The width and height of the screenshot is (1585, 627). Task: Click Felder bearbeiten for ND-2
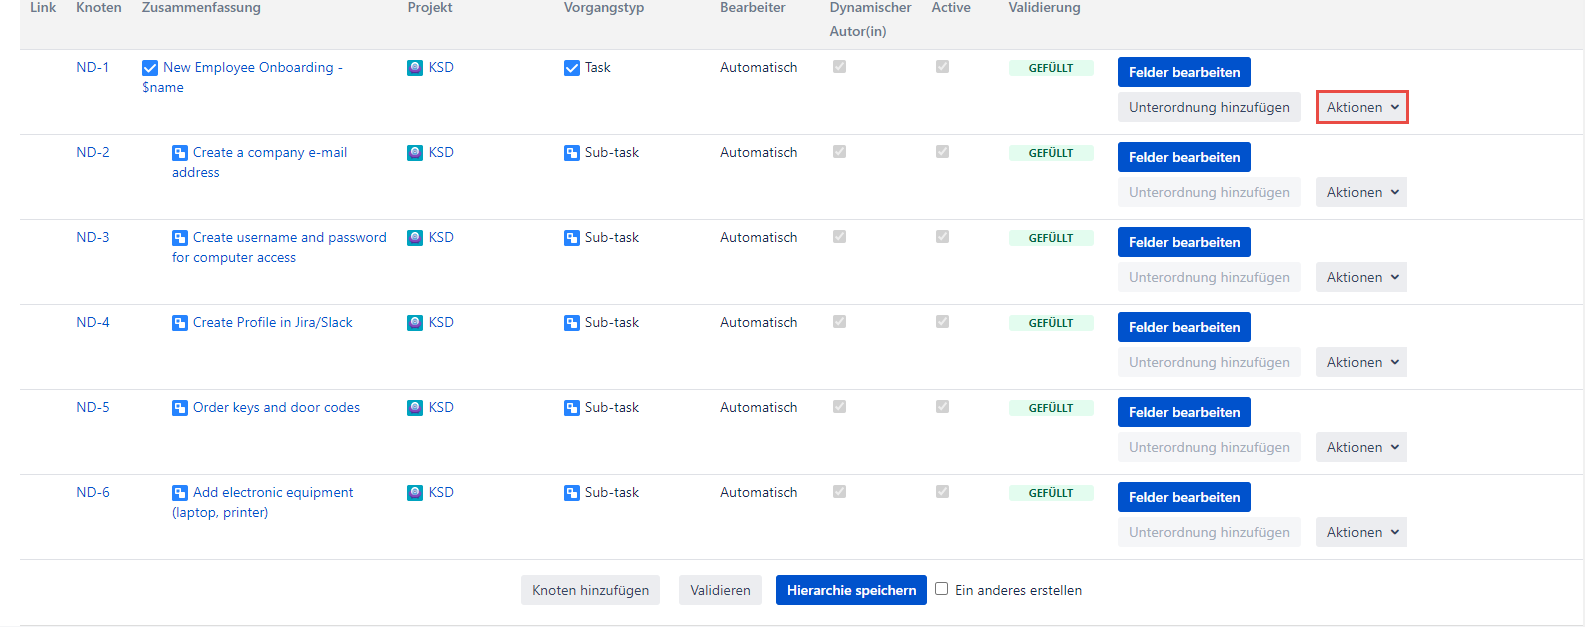(x=1184, y=157)
